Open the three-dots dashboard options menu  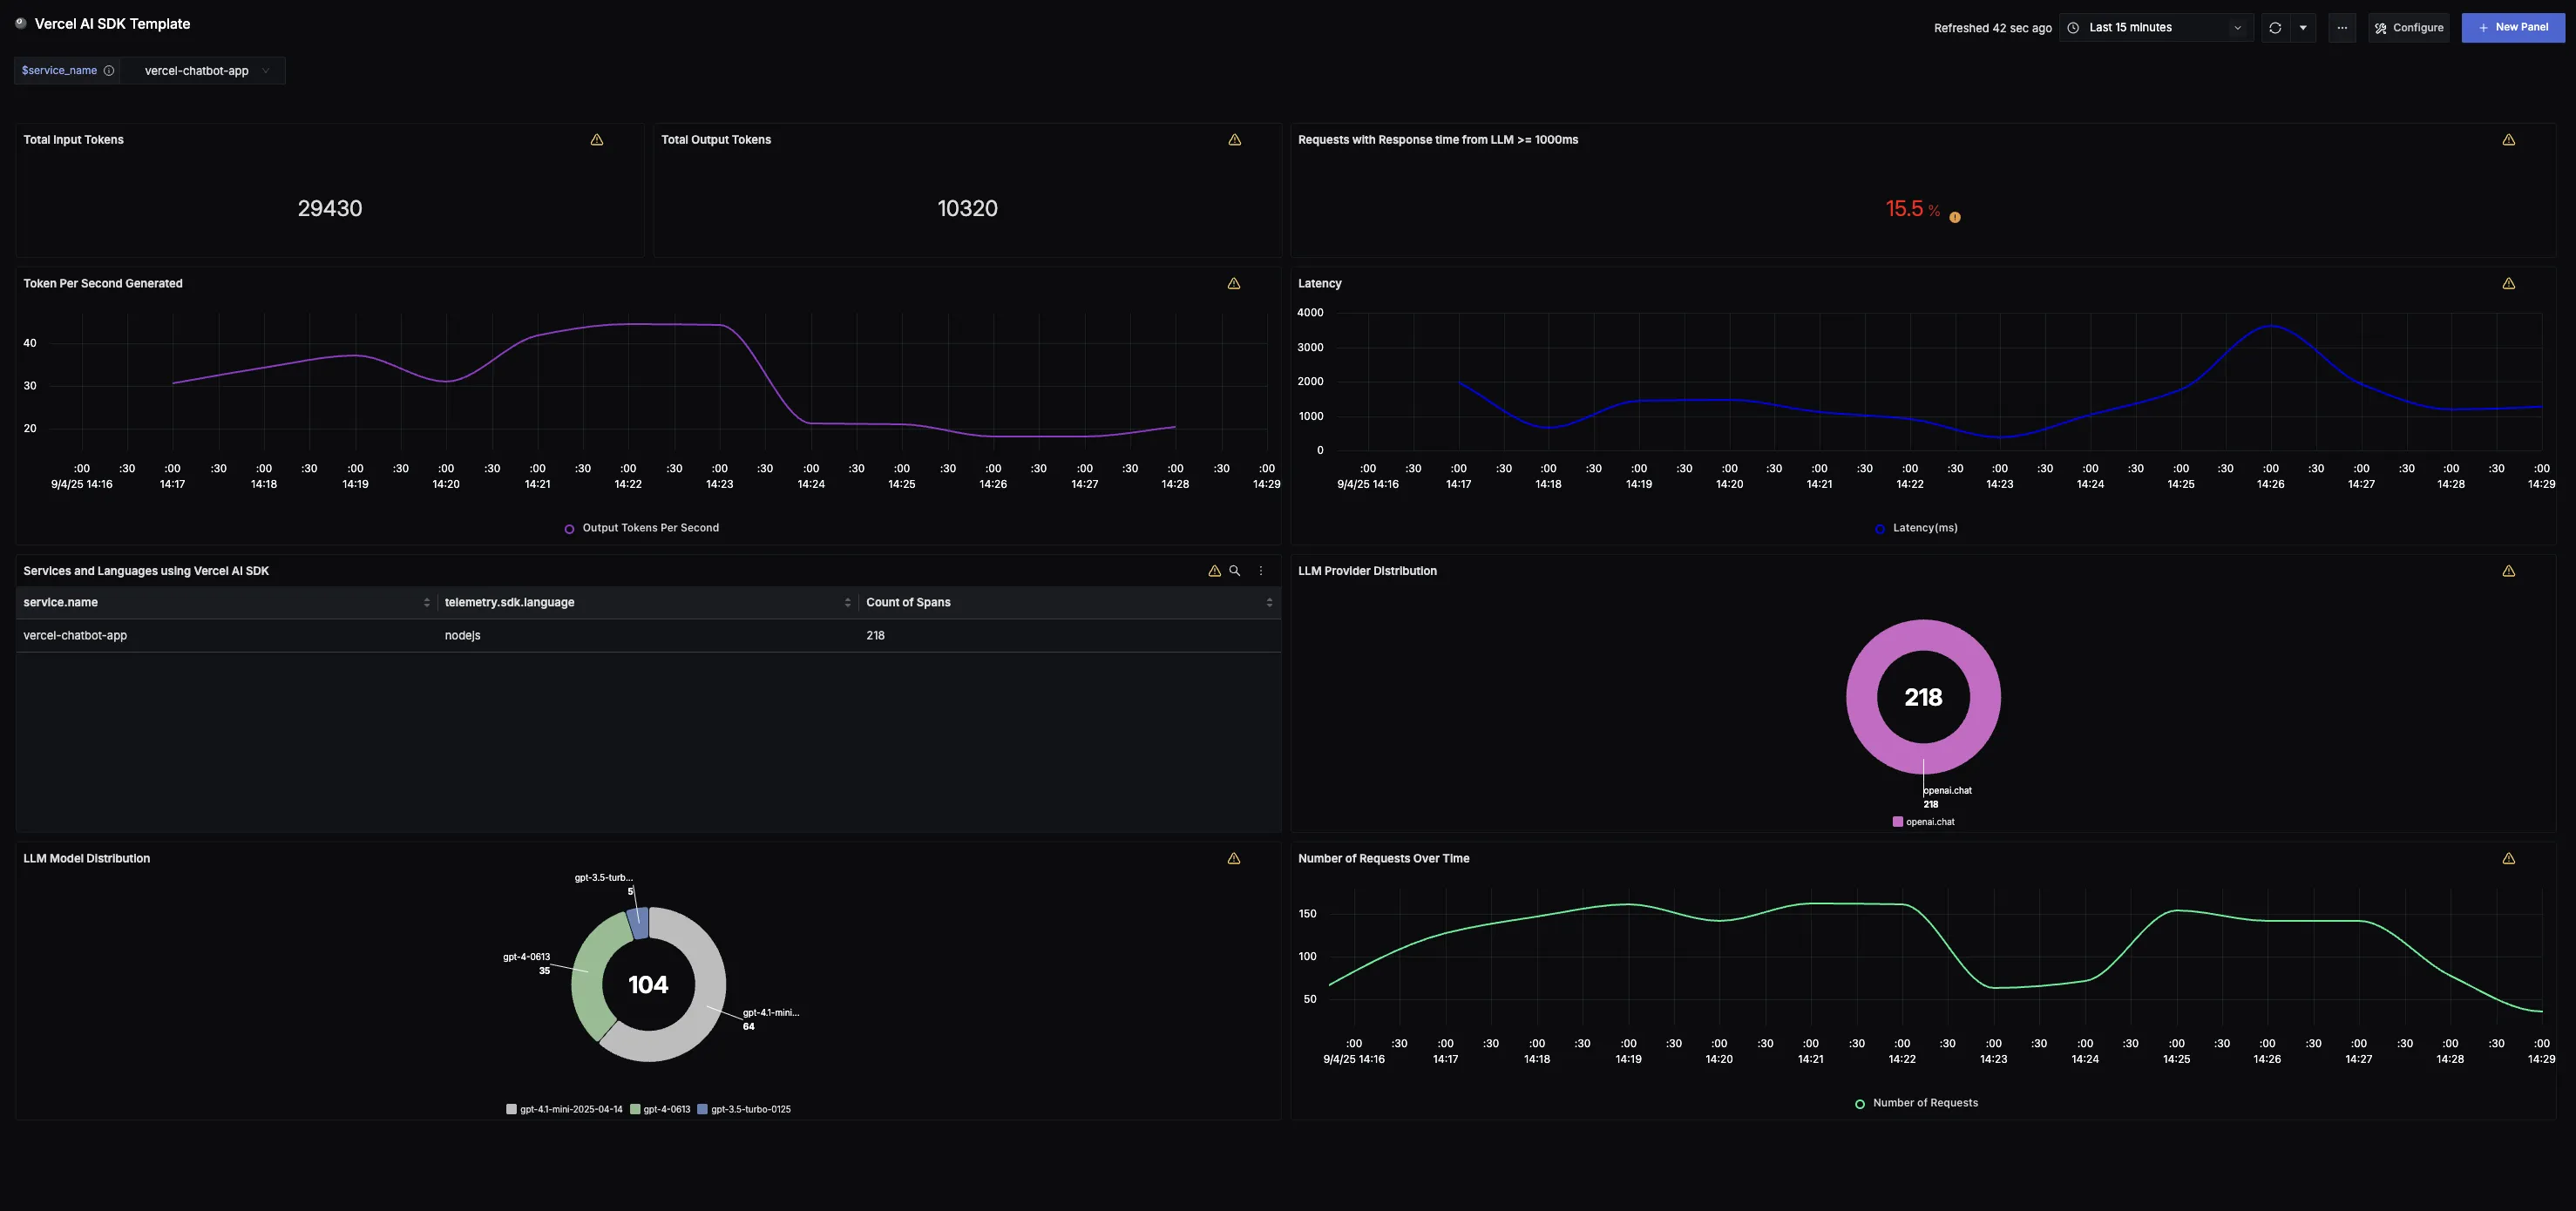click(2342, 28)
